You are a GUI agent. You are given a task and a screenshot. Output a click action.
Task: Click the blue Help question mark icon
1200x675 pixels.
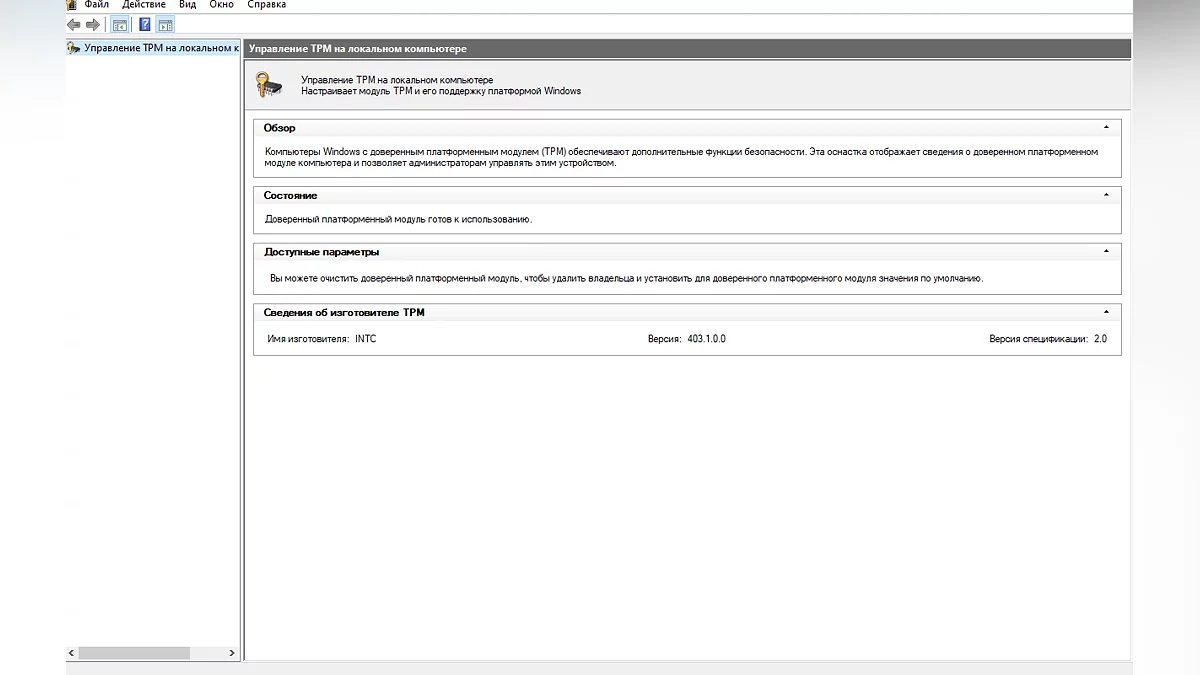tap(145, 24)
